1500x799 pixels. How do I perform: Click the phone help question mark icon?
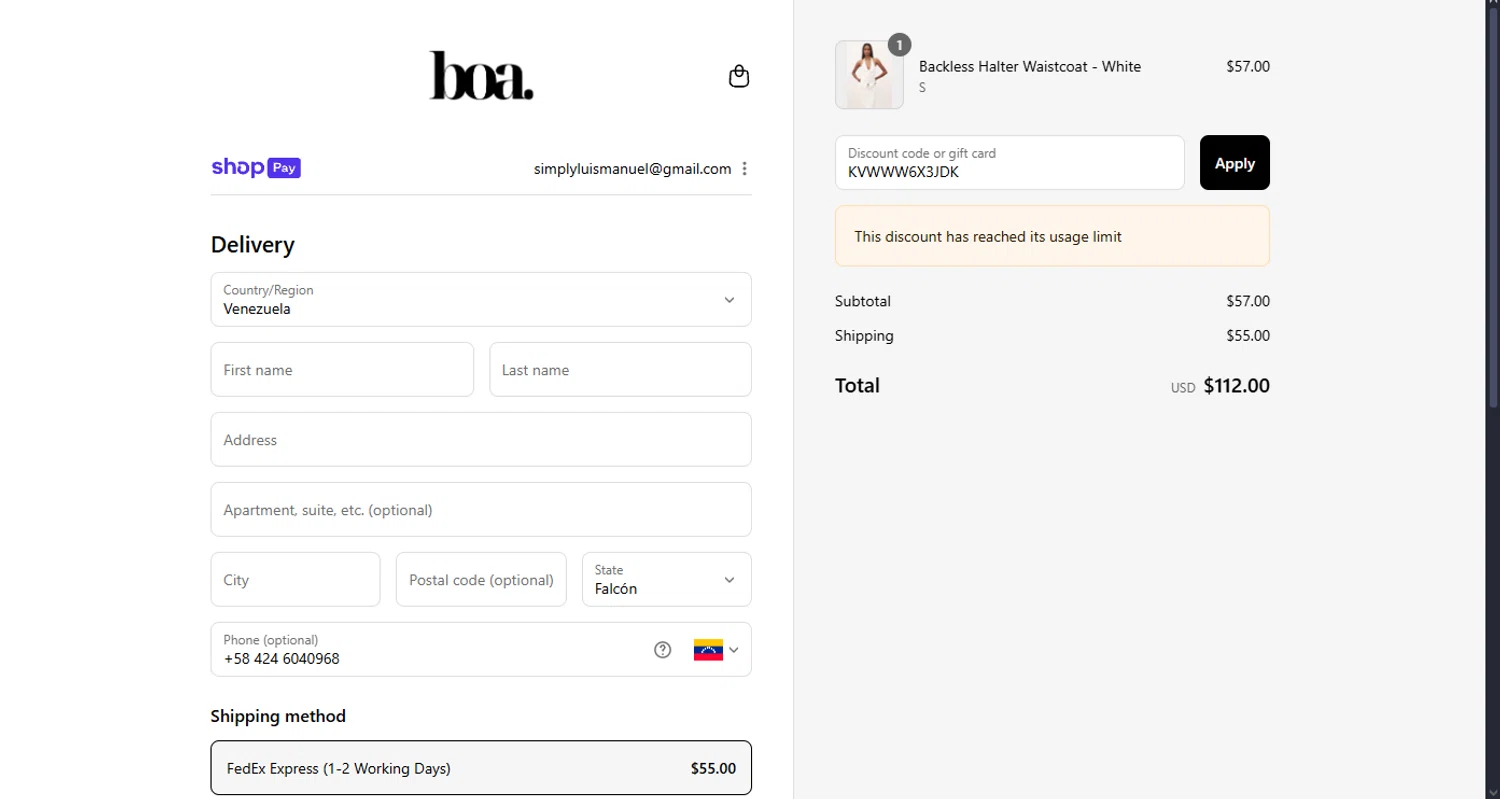point(662,650)
